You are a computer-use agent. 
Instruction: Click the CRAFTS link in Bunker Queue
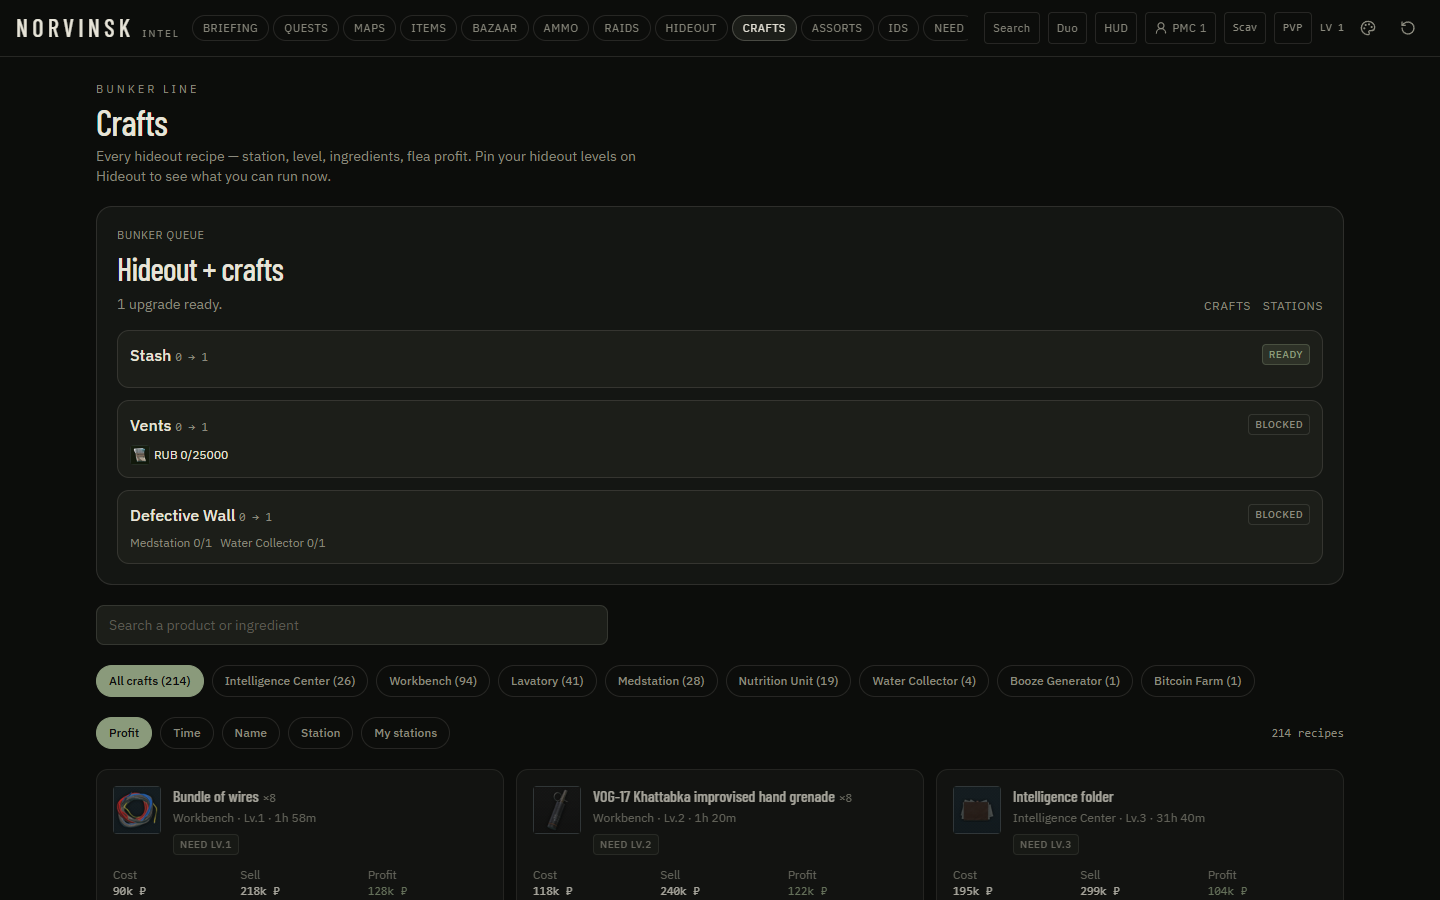[x=1227, y=306]
